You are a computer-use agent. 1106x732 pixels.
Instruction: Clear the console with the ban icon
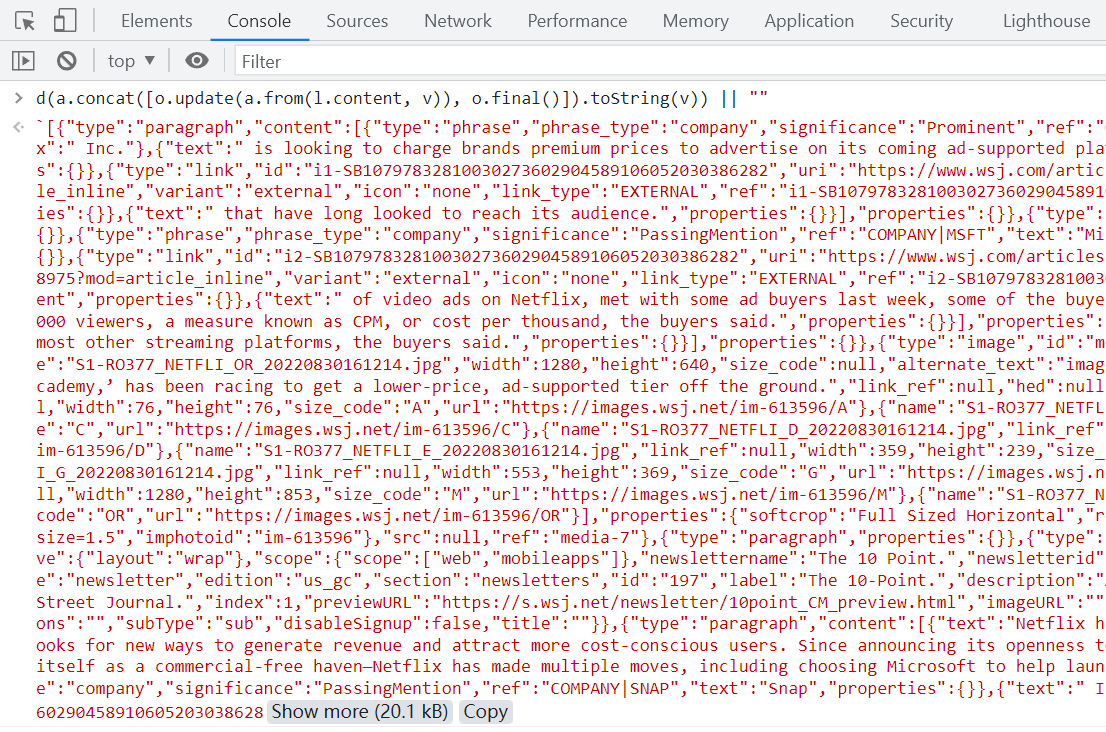point(67,61)
